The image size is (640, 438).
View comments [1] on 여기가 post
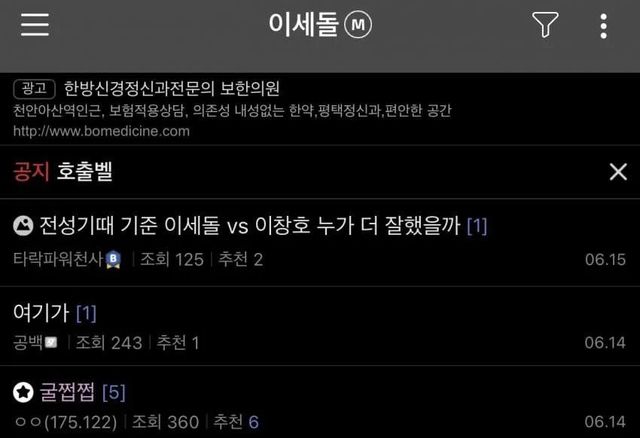click(86, 313)
